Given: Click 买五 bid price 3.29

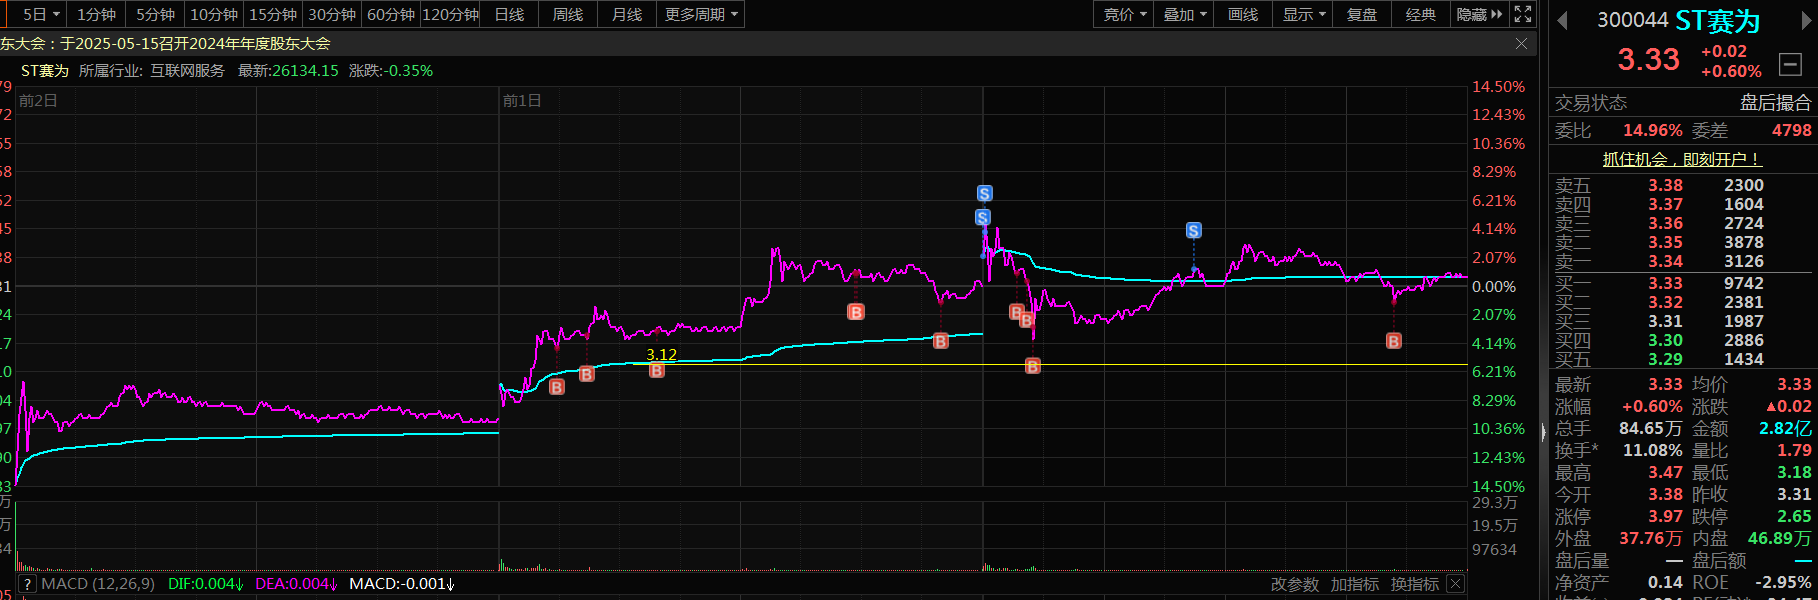Looking at the screenshot, I should 1666,360.
